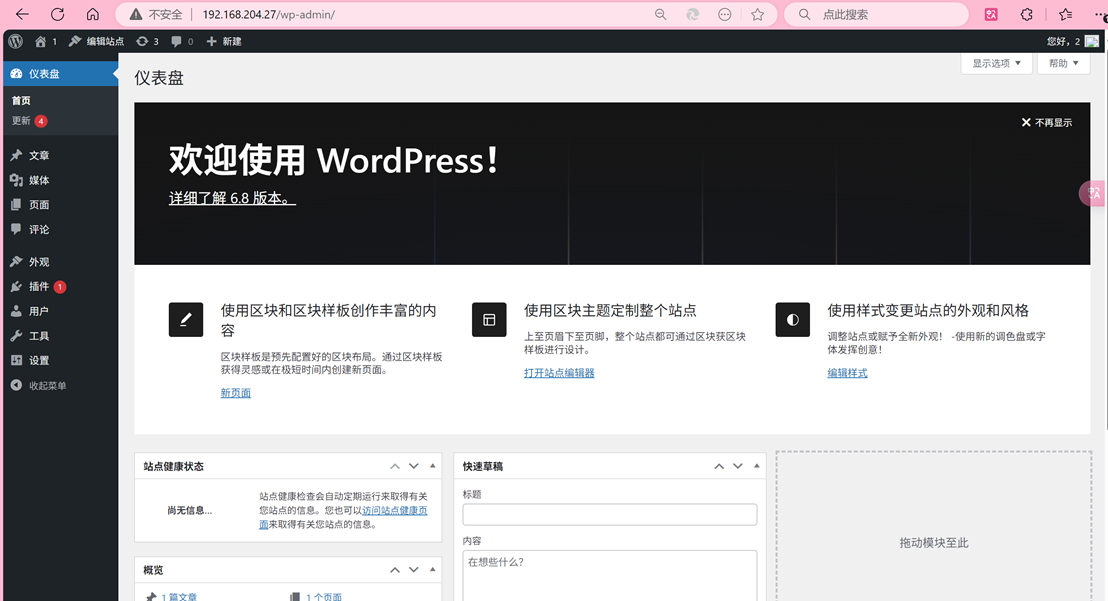Viewport: 1108px width, 601px height.
Task: Click floating pink translate button at right edge
Action: 1094,193
